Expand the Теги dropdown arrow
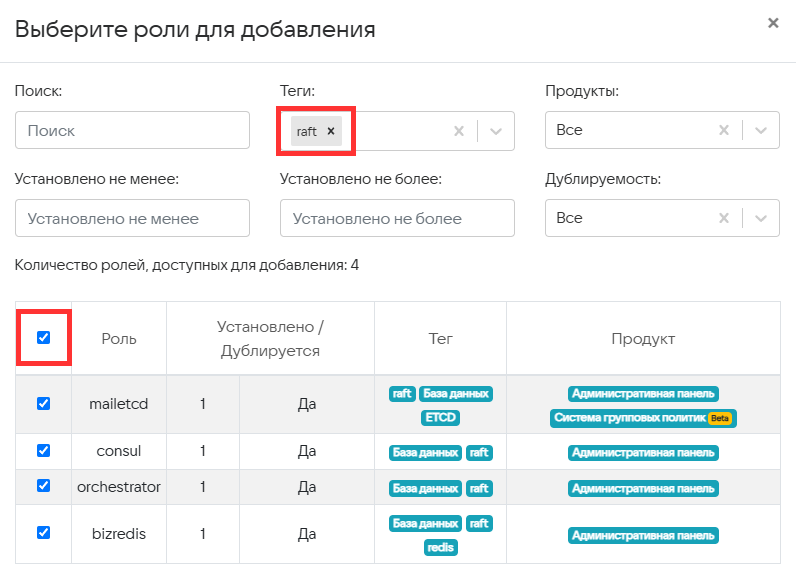The width and height of the screenshot is (796, 574). point(497,131)
